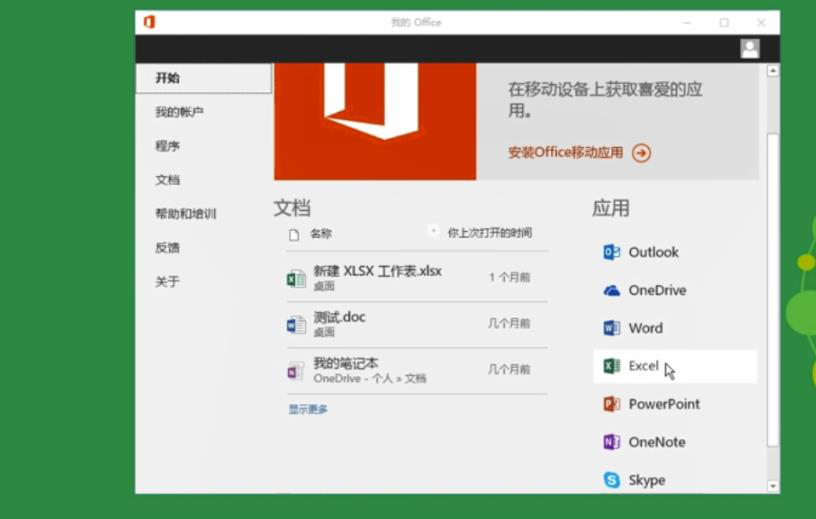
Task: Click the OneNote icon for 我的笔记本
Action: point(296,371)
